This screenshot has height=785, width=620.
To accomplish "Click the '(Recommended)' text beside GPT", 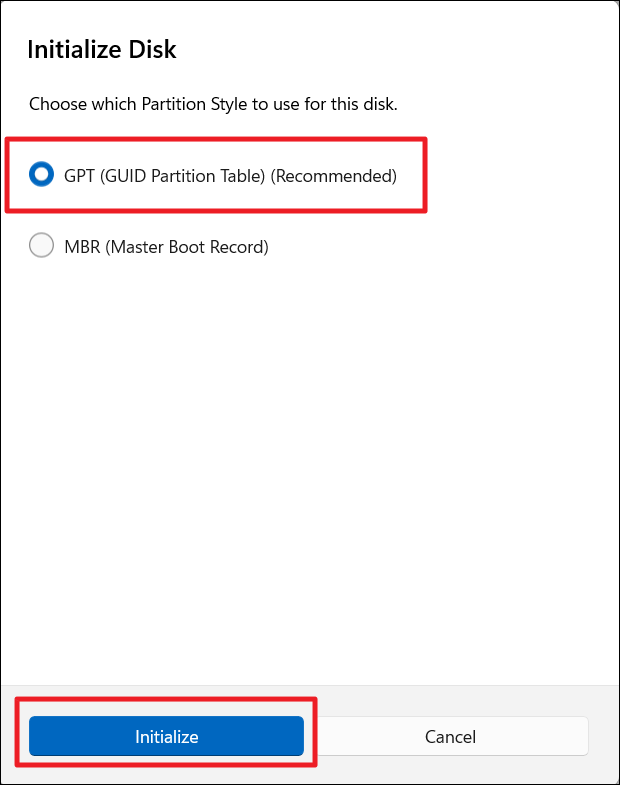I will pyautogui.click(x=335, y=176).
